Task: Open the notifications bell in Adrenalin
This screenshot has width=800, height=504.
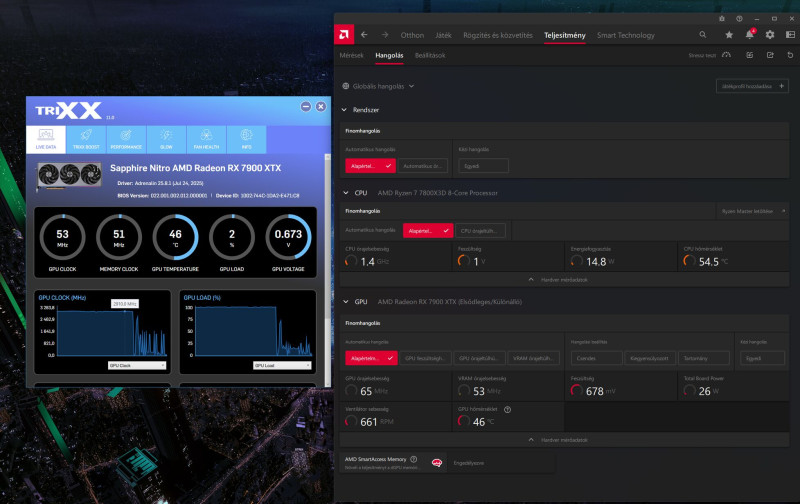Action: (749, 35)
